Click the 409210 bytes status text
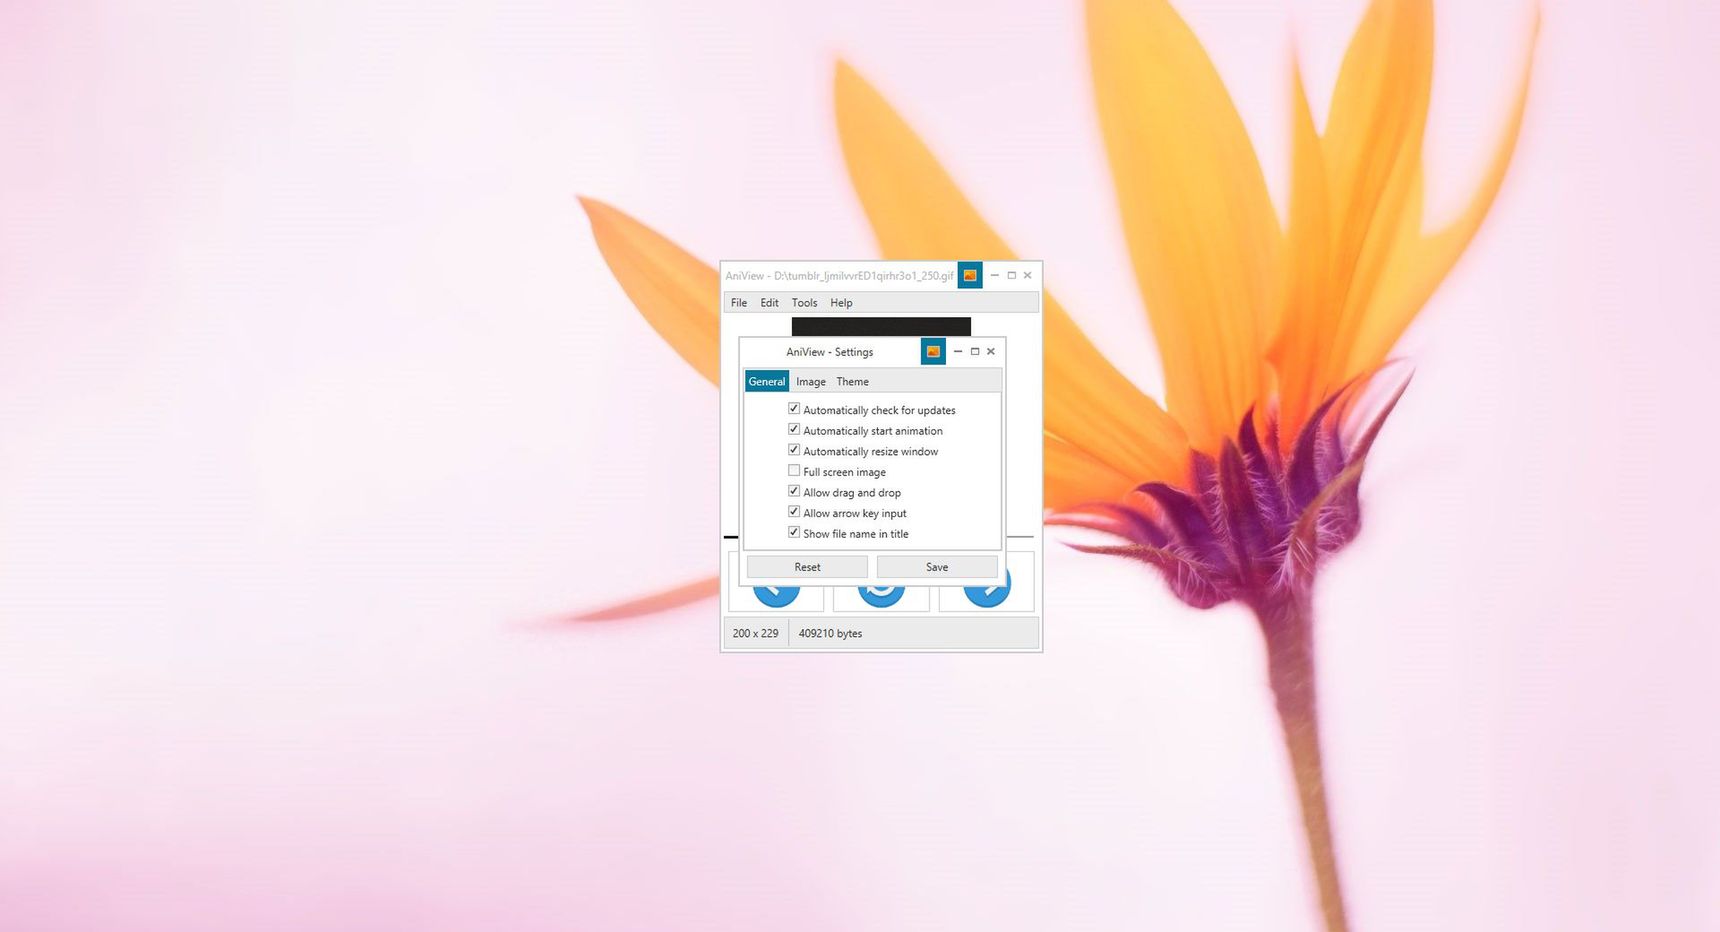The width and height of the screenshot is (1720, 932). (830, 633)
